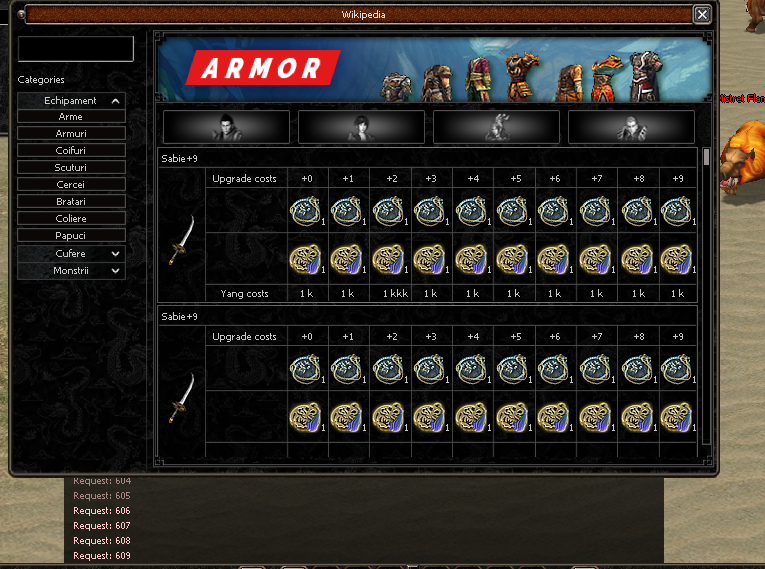Screen dimensions: 765x569
Task: Select the warrior class portrait tab
Action: click(226, 127)
